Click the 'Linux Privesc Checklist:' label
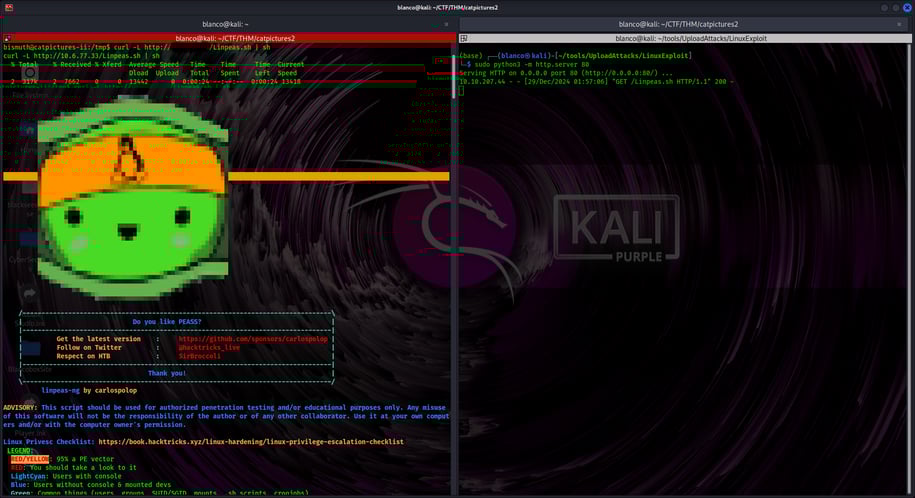The image size is (915, 498). [48, 442]
